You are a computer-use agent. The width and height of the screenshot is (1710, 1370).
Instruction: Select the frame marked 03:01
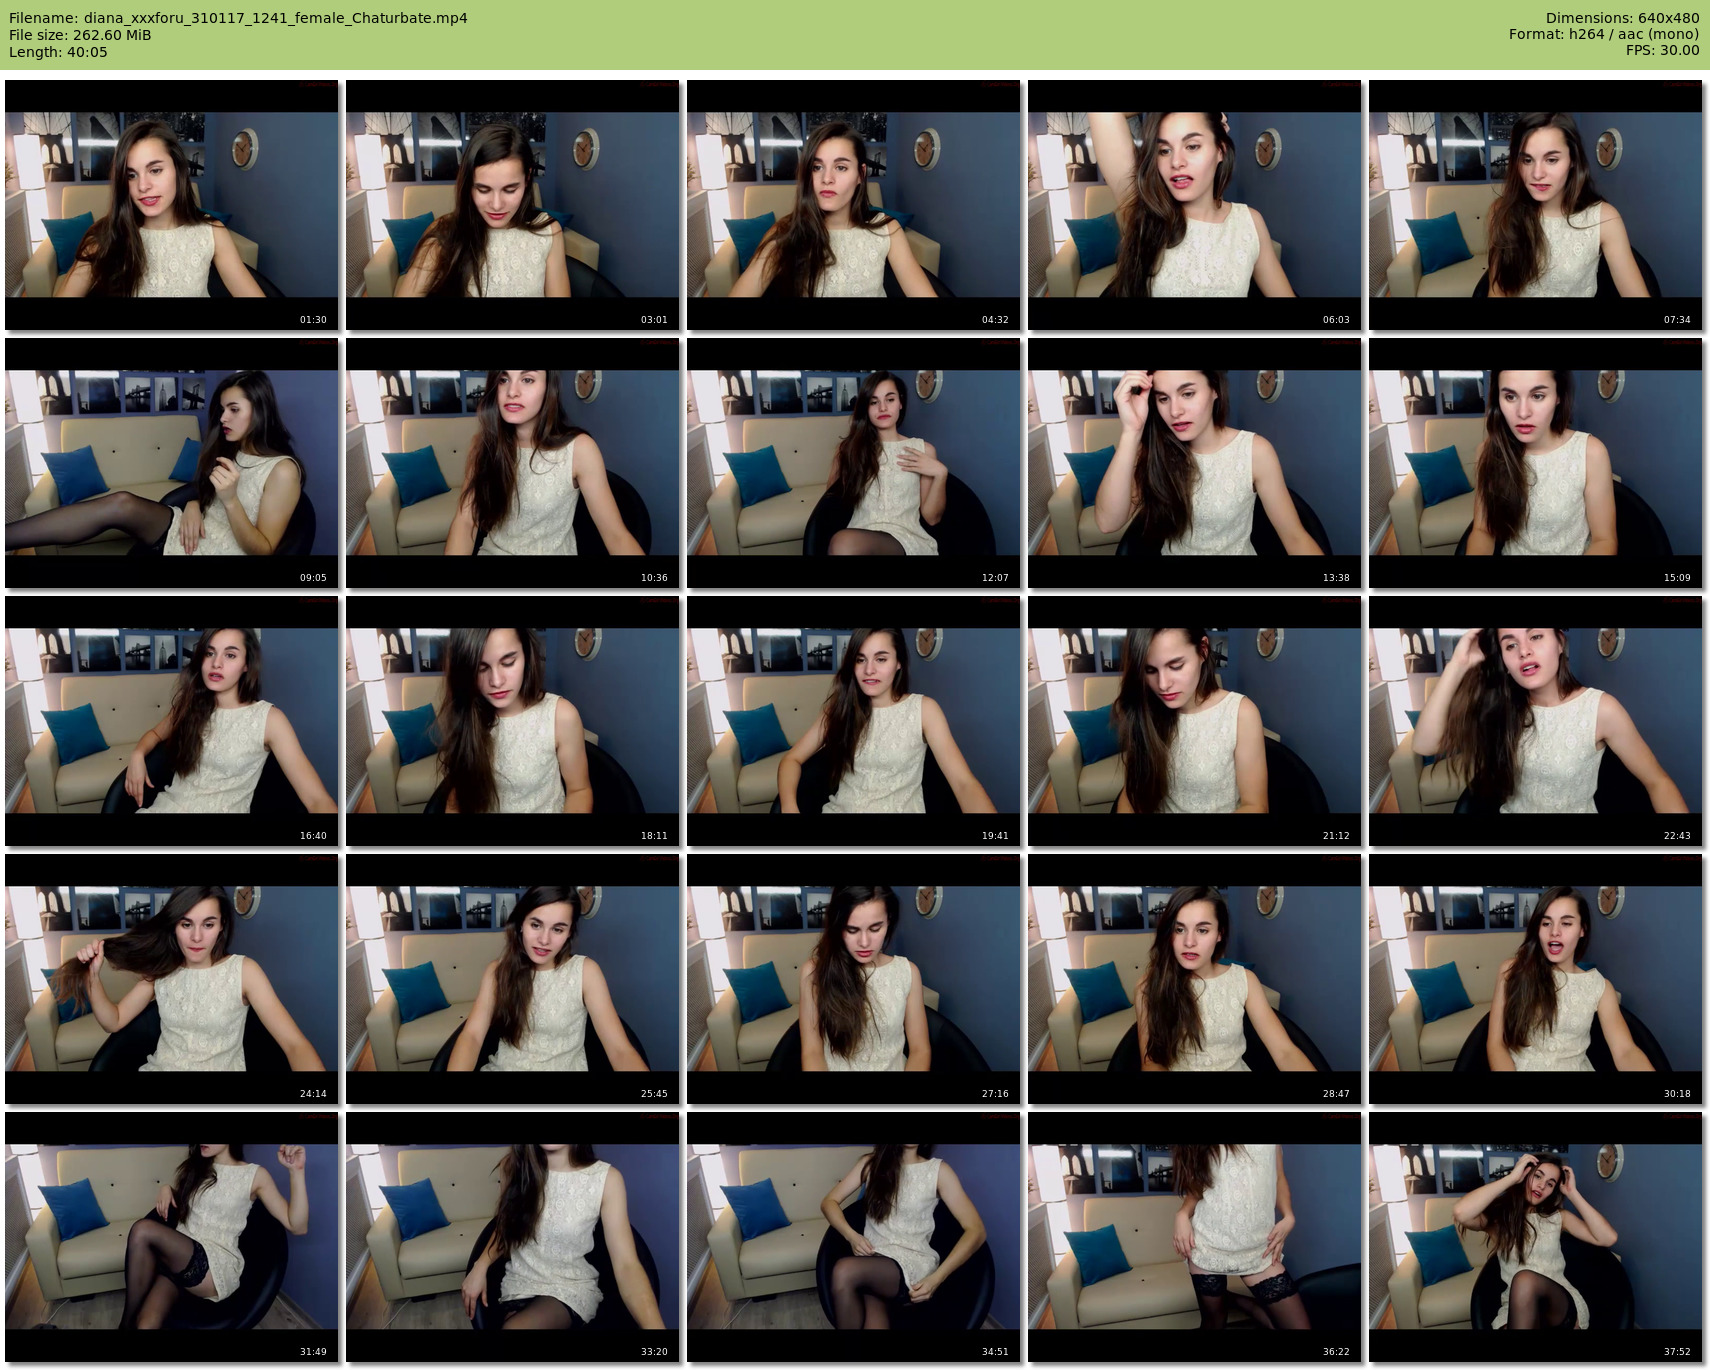[513, 205]
